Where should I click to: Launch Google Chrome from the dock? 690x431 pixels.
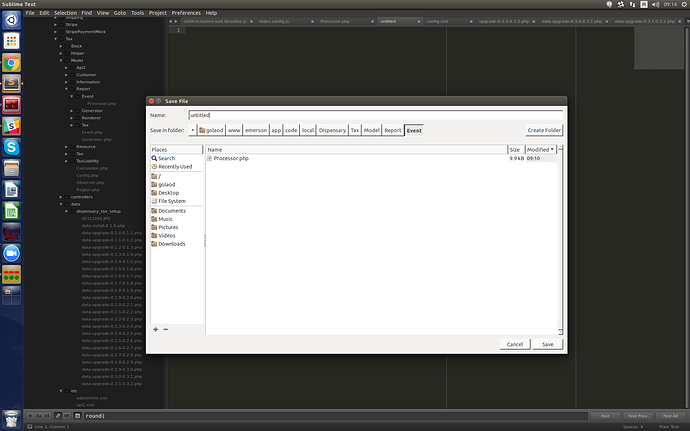(12, 63)
